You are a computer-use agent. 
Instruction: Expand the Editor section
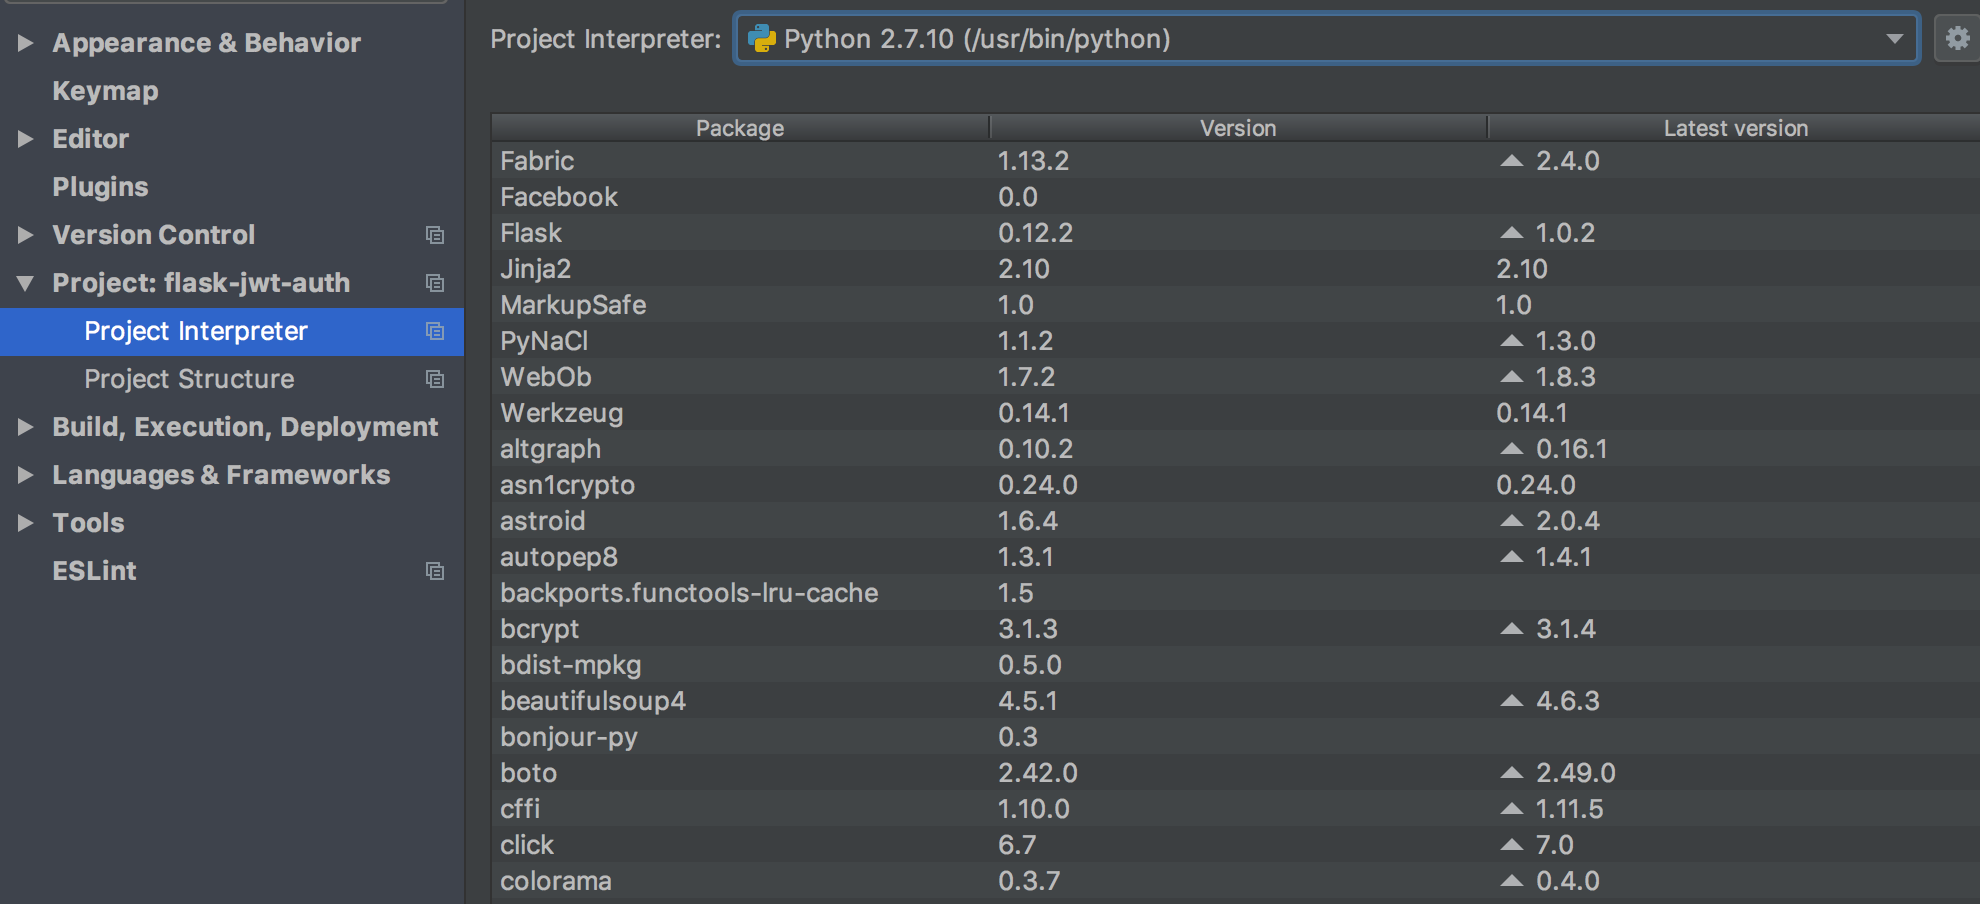point(26,139)
